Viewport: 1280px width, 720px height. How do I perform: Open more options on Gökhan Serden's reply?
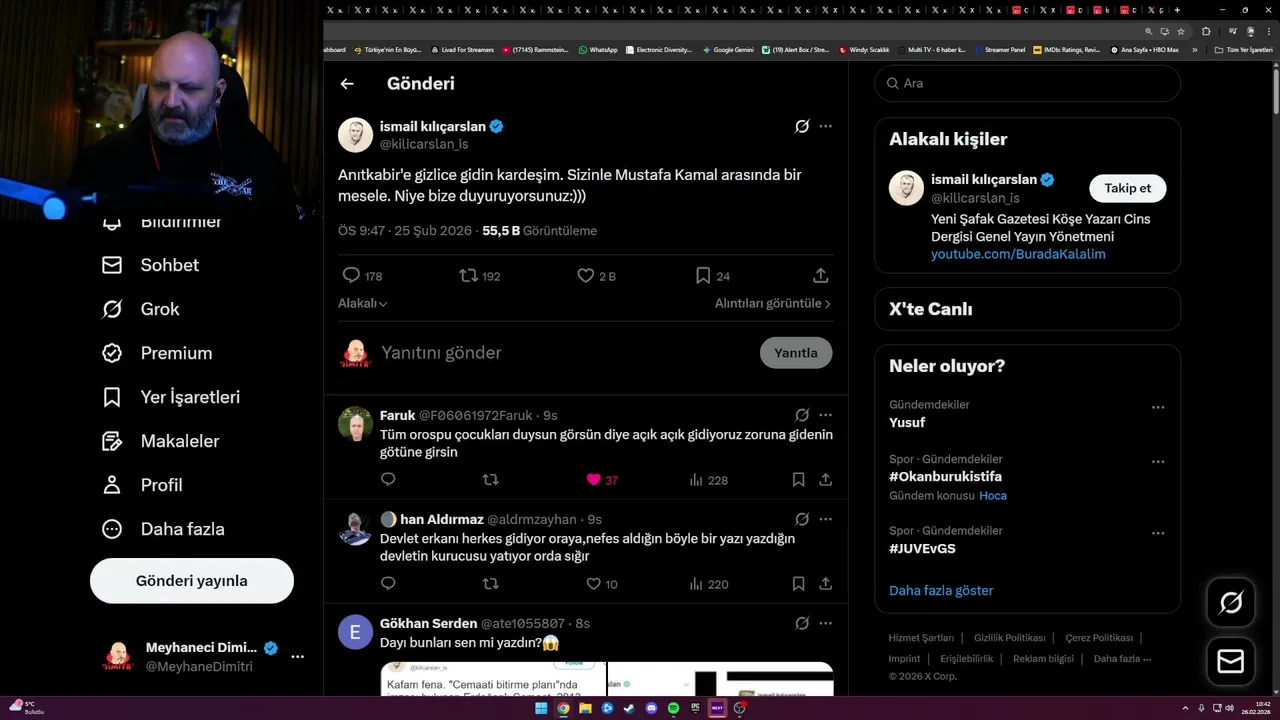click(825, 623)
